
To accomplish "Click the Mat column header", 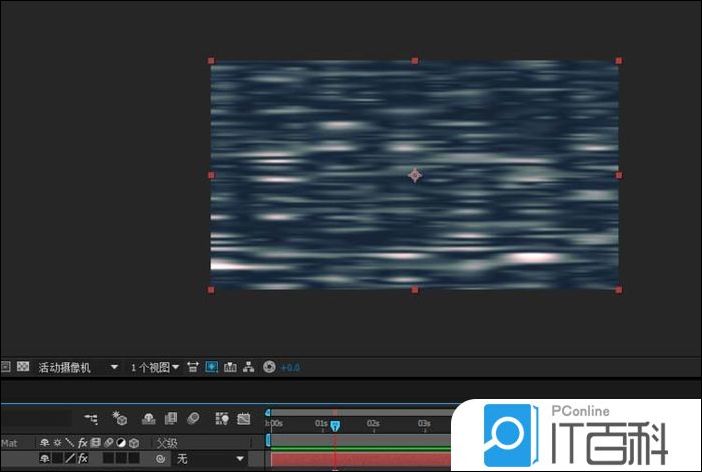I will pyautogui.click(x=9, y=443).
